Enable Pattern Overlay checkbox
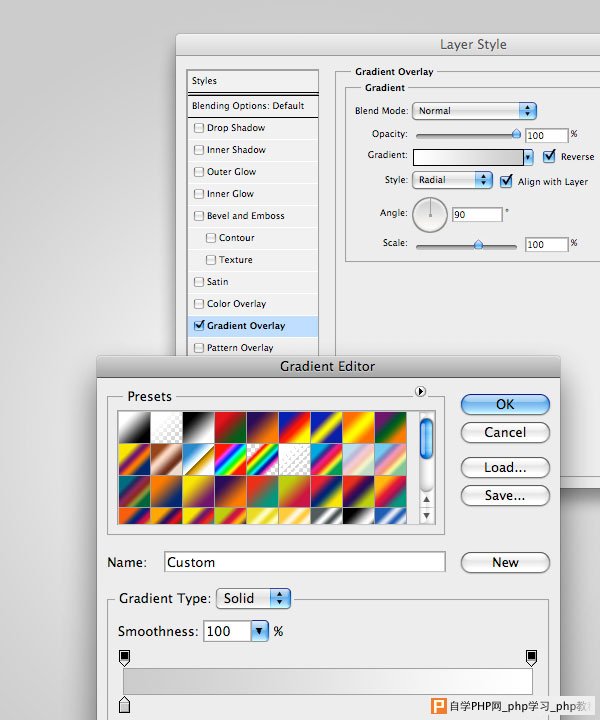Viewport: 600px width, 720px height. pos(199,348)
